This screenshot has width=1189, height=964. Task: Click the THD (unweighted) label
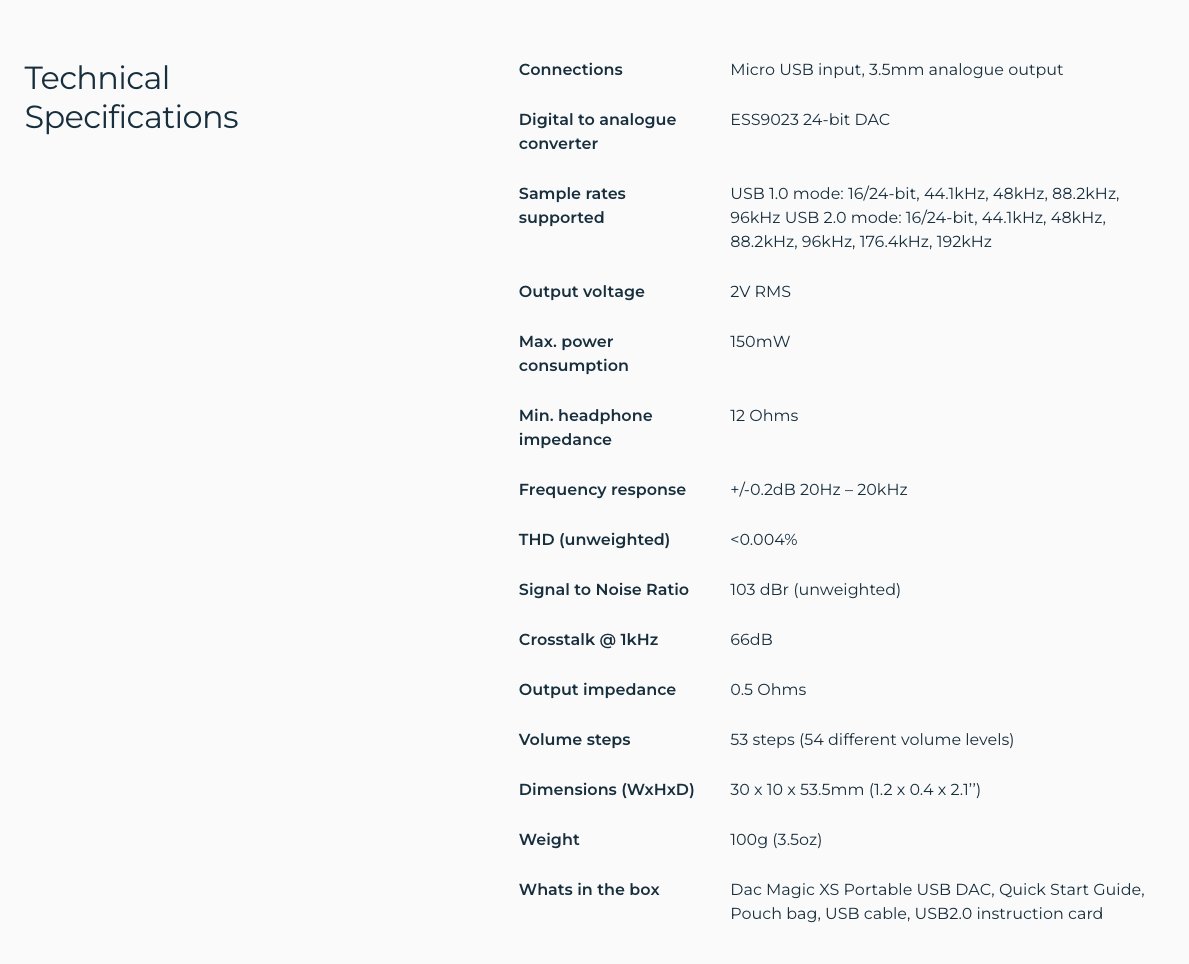click(x=594, y=539)
